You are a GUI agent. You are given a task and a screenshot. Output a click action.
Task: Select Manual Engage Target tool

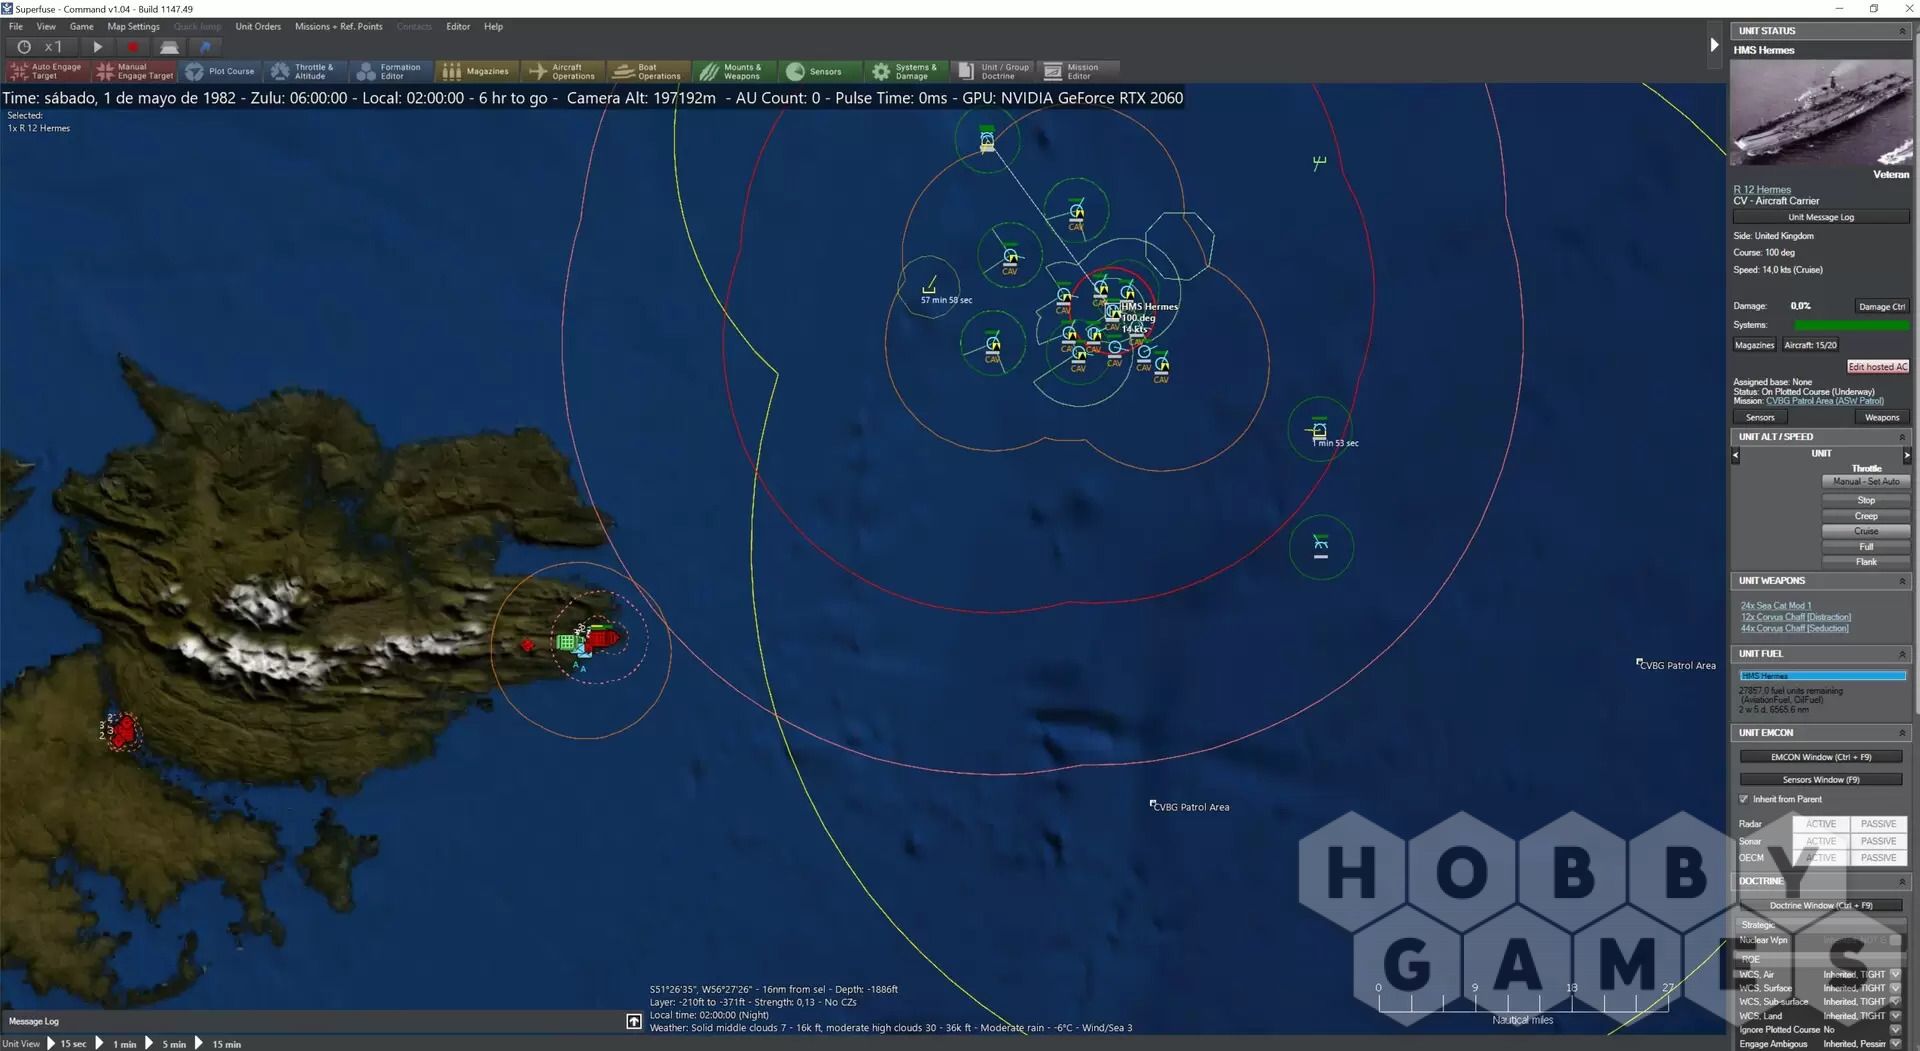click(134, 71)
